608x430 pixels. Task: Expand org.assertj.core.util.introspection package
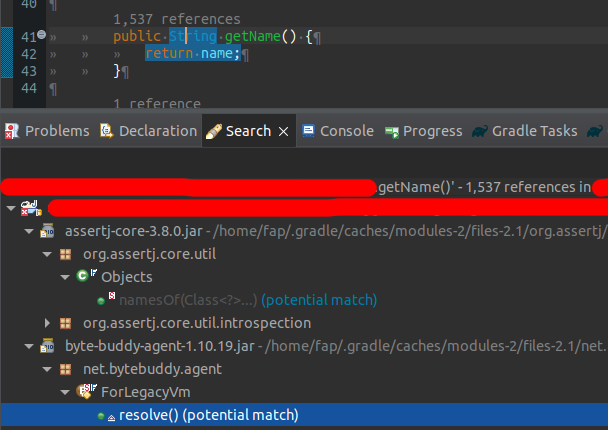[47, 323]
